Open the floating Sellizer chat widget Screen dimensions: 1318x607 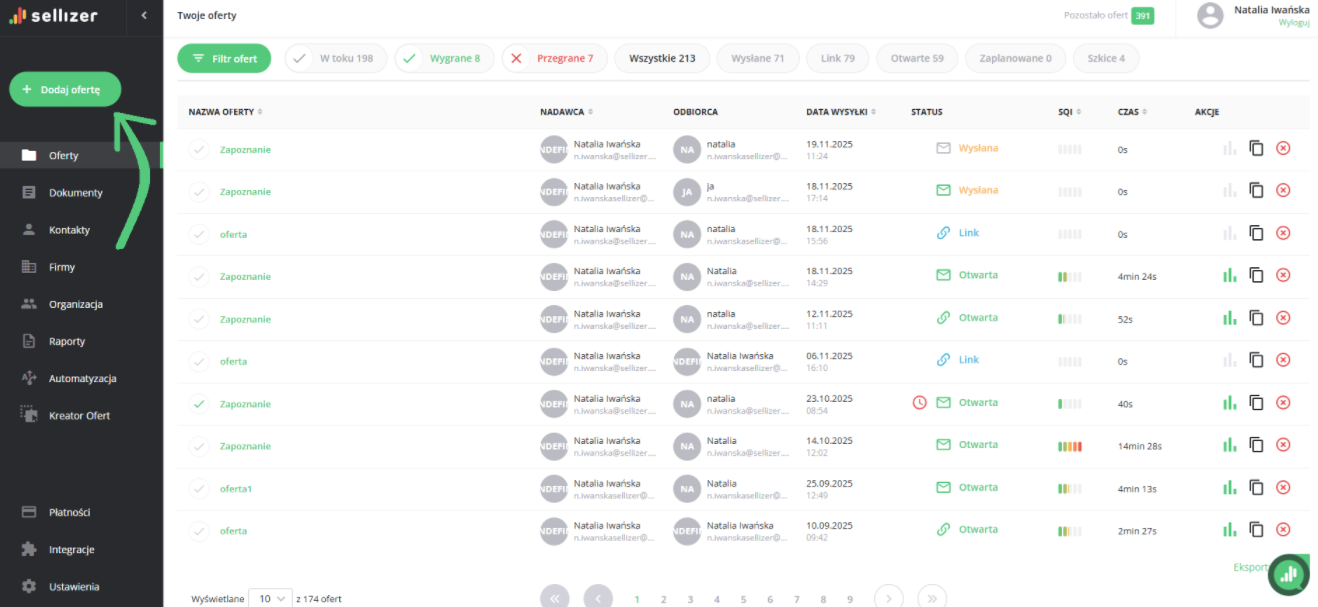click(1288, 574)
